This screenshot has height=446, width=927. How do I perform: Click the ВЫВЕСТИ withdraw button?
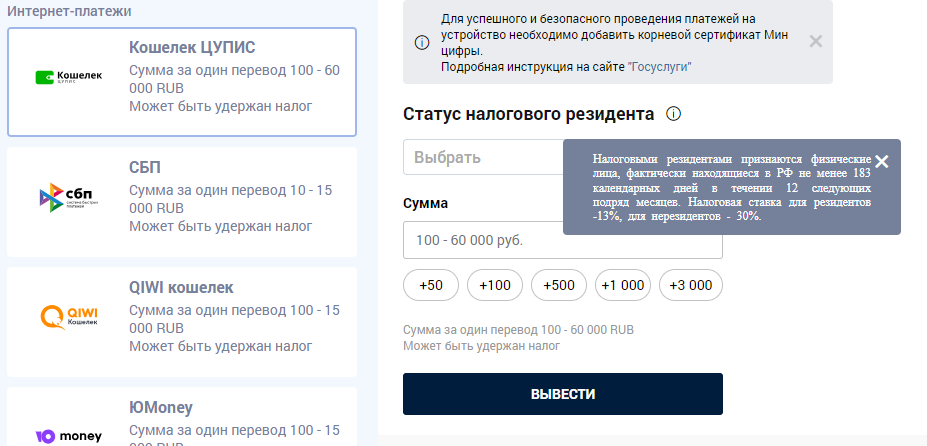click(x=562, y=394)
